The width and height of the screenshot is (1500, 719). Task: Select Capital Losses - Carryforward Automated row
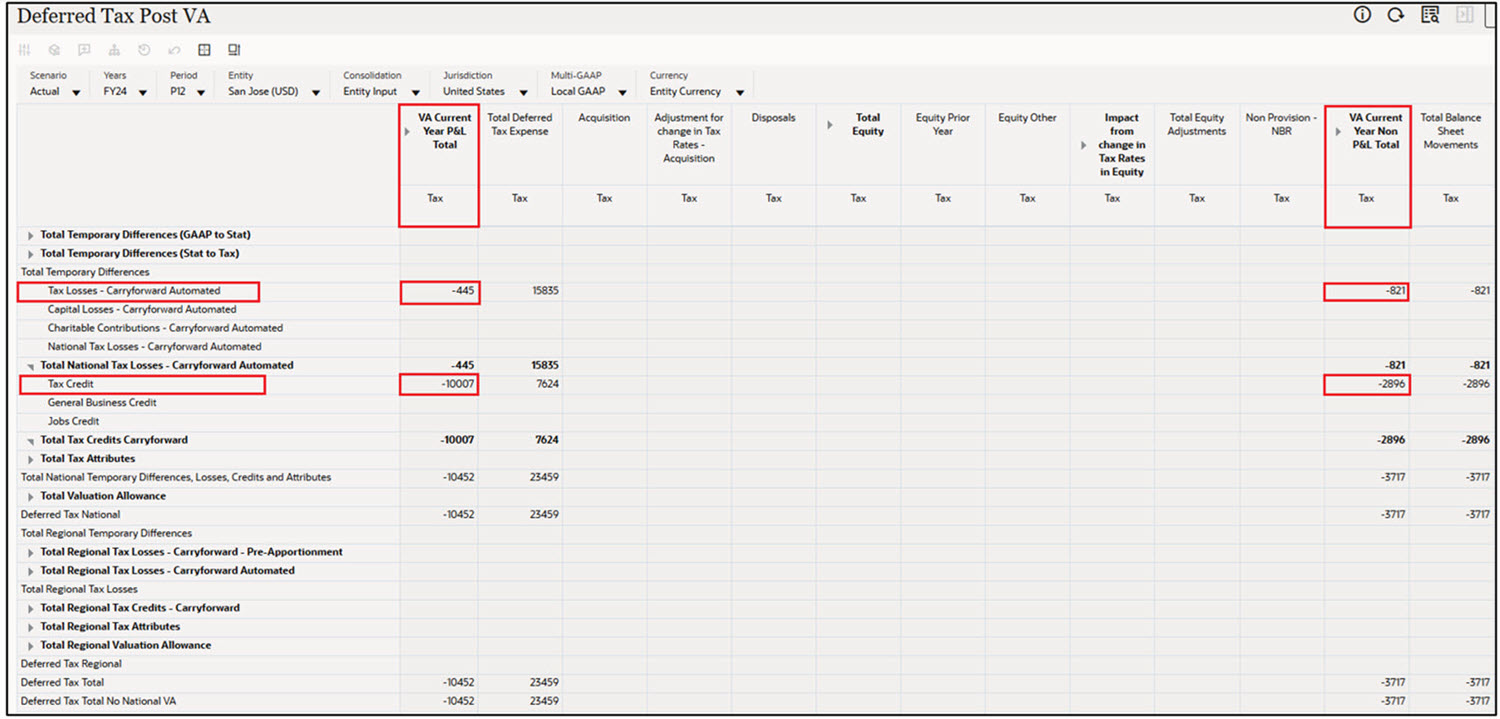(142, 310)
